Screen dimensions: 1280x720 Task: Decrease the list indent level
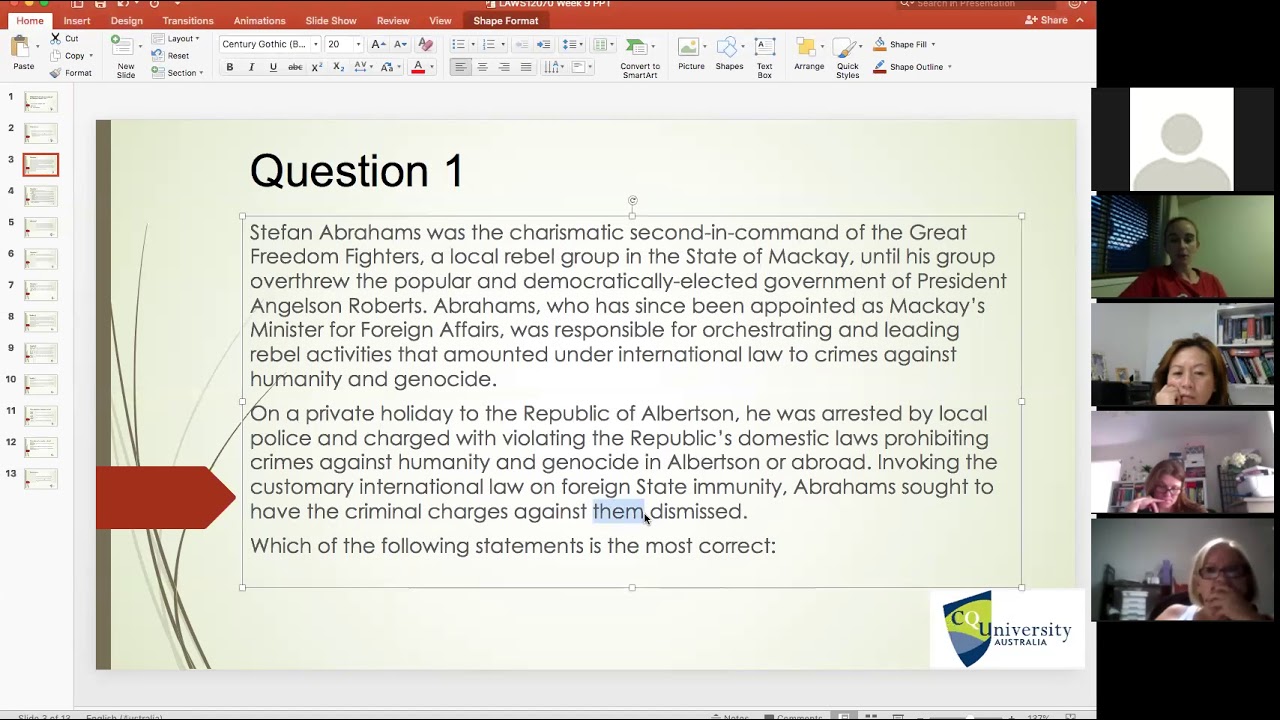(x=521, y=44)
